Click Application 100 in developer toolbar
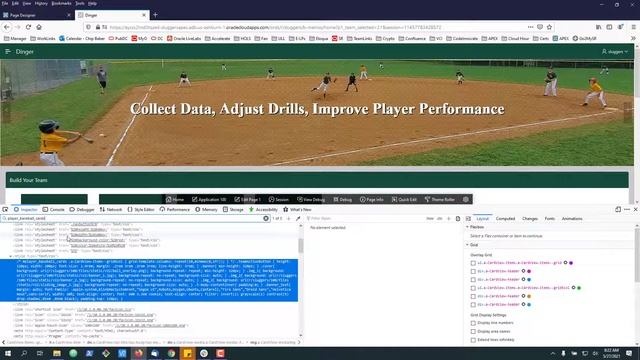640x360 pixels. [x=209, y=199]
